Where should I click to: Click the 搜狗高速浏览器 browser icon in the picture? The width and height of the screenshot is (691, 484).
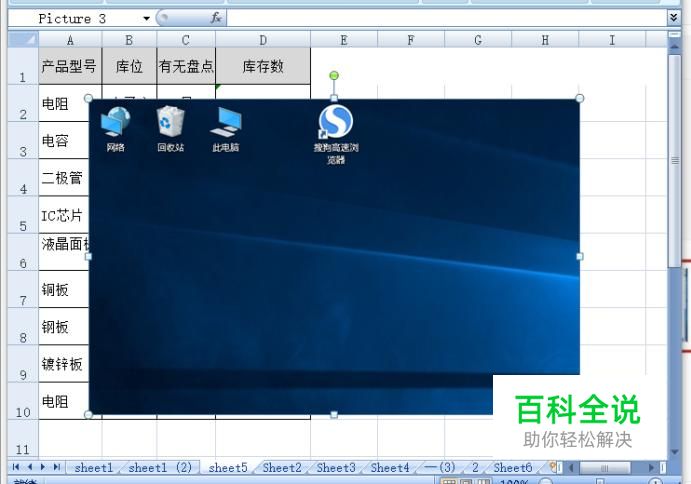[336, 134]
